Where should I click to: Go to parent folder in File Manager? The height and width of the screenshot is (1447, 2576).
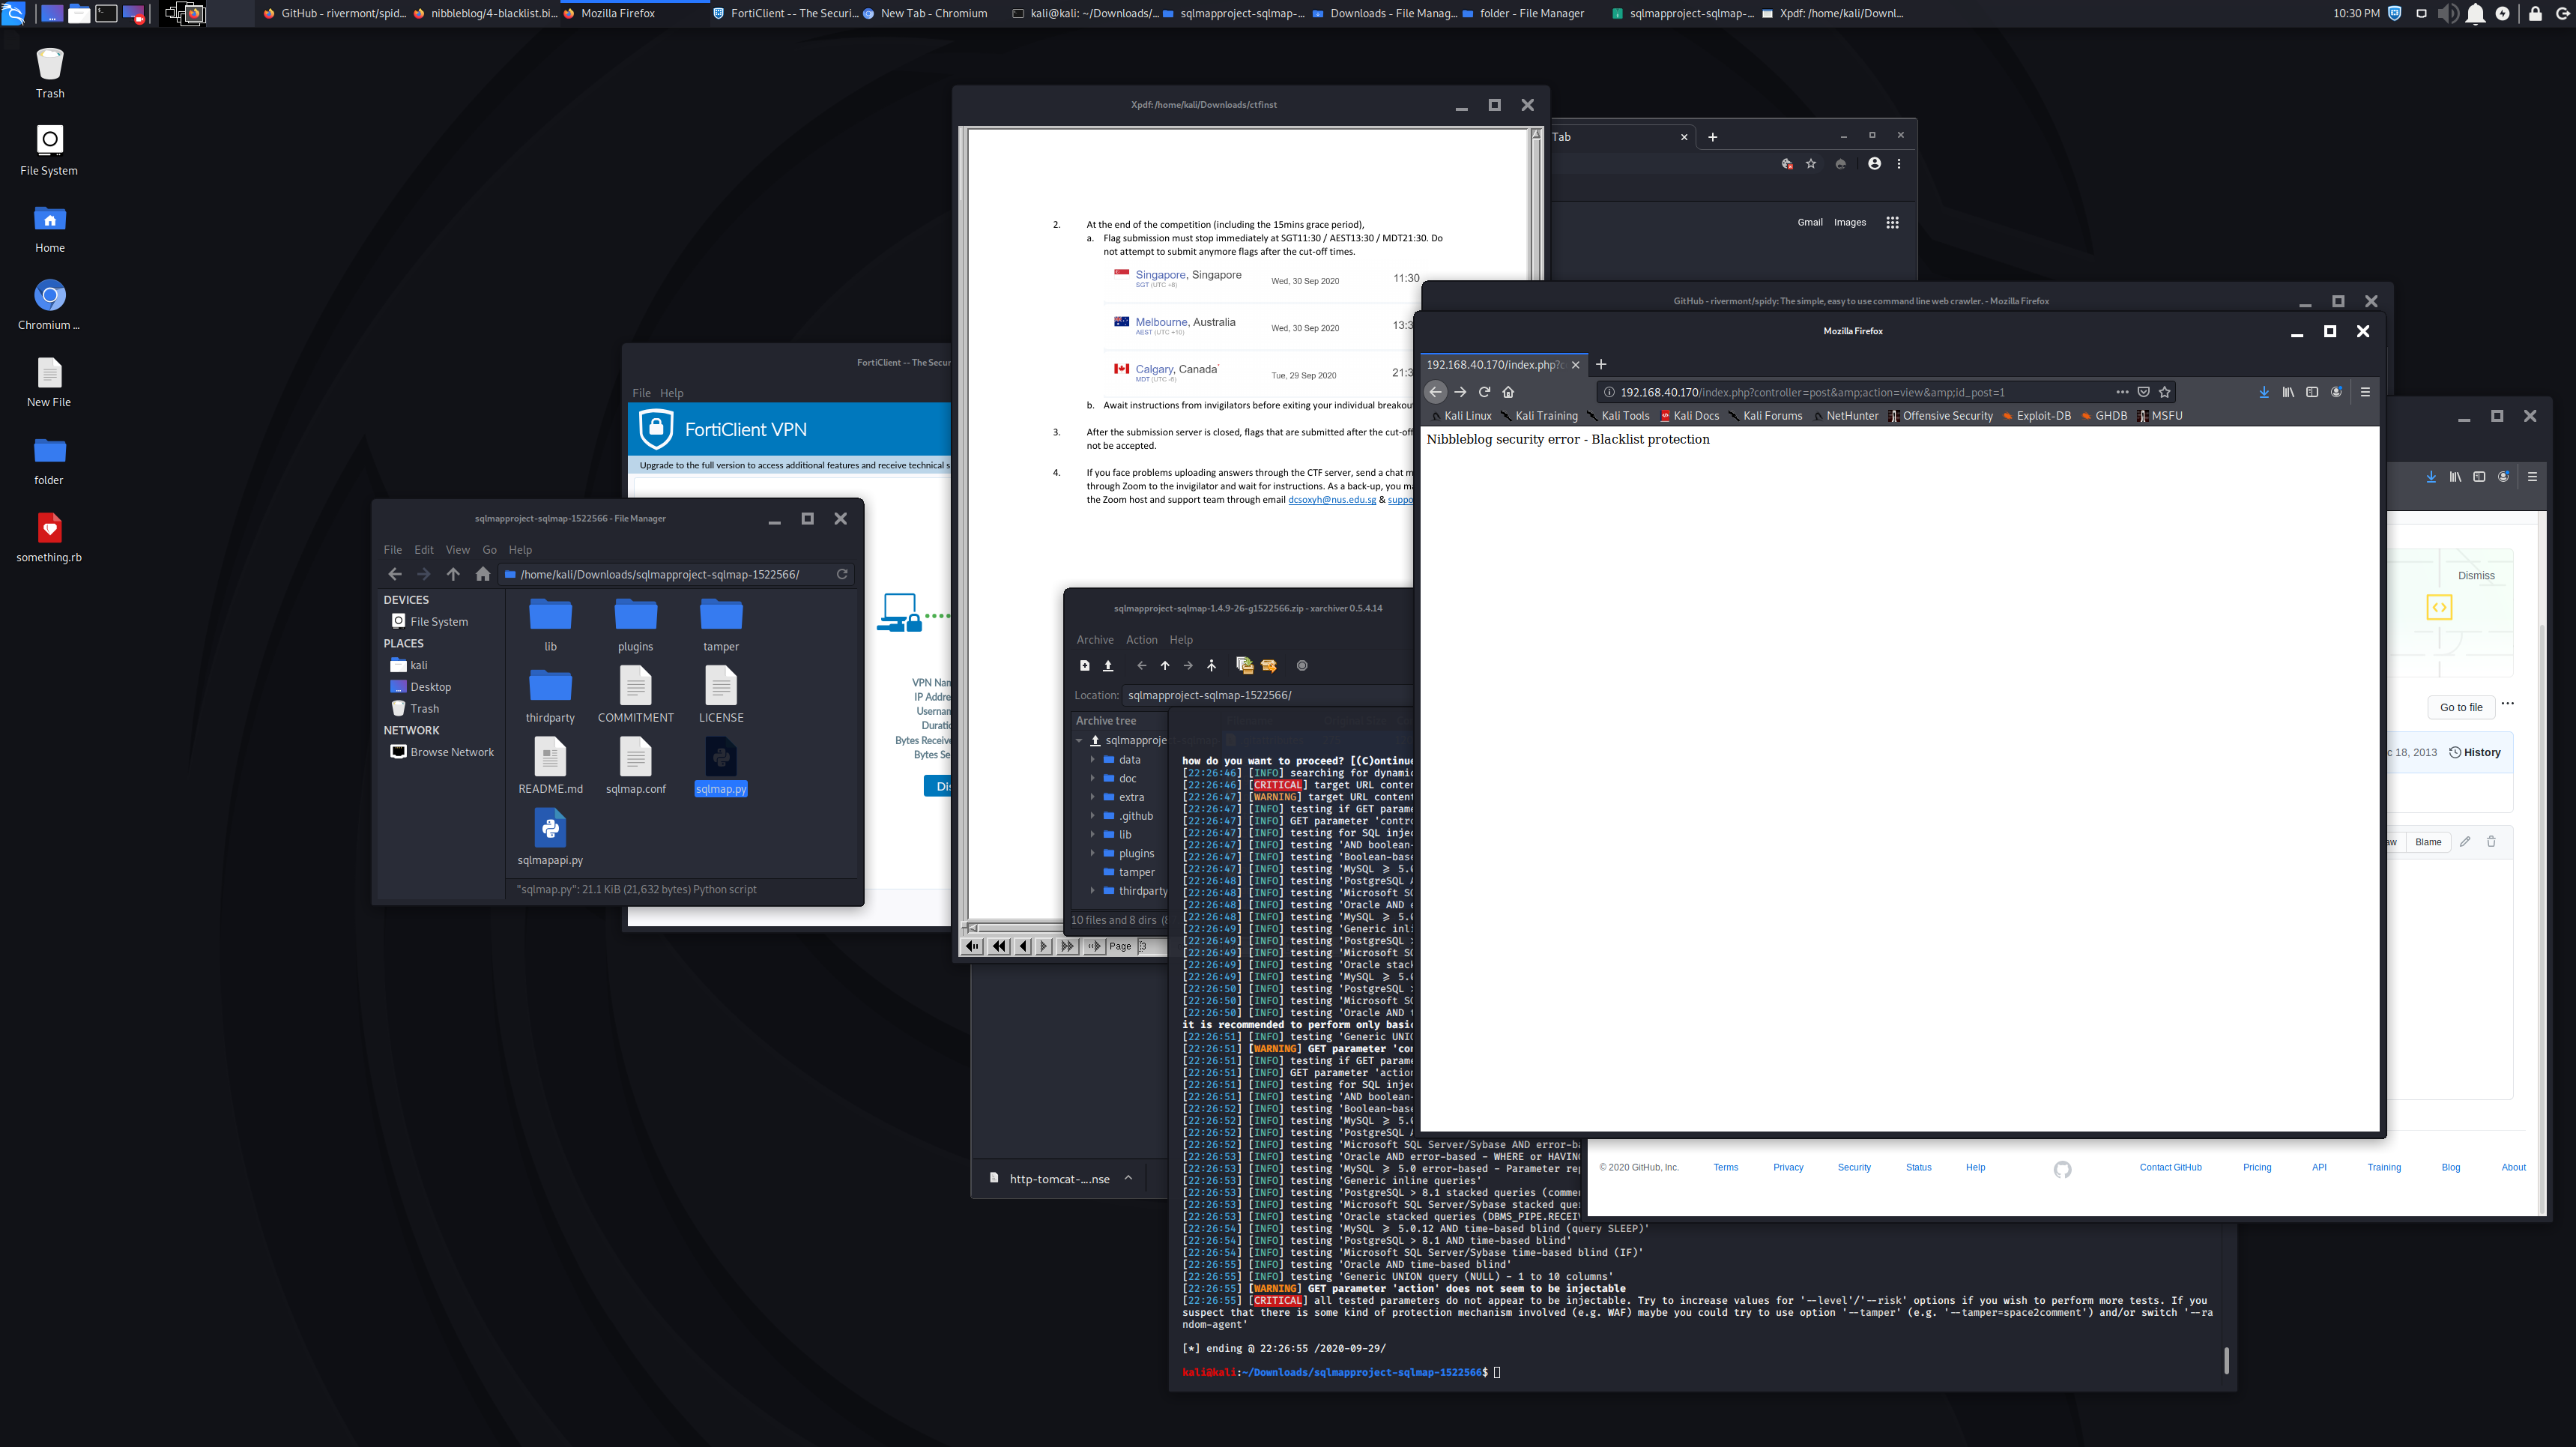(x=453, y=574)
